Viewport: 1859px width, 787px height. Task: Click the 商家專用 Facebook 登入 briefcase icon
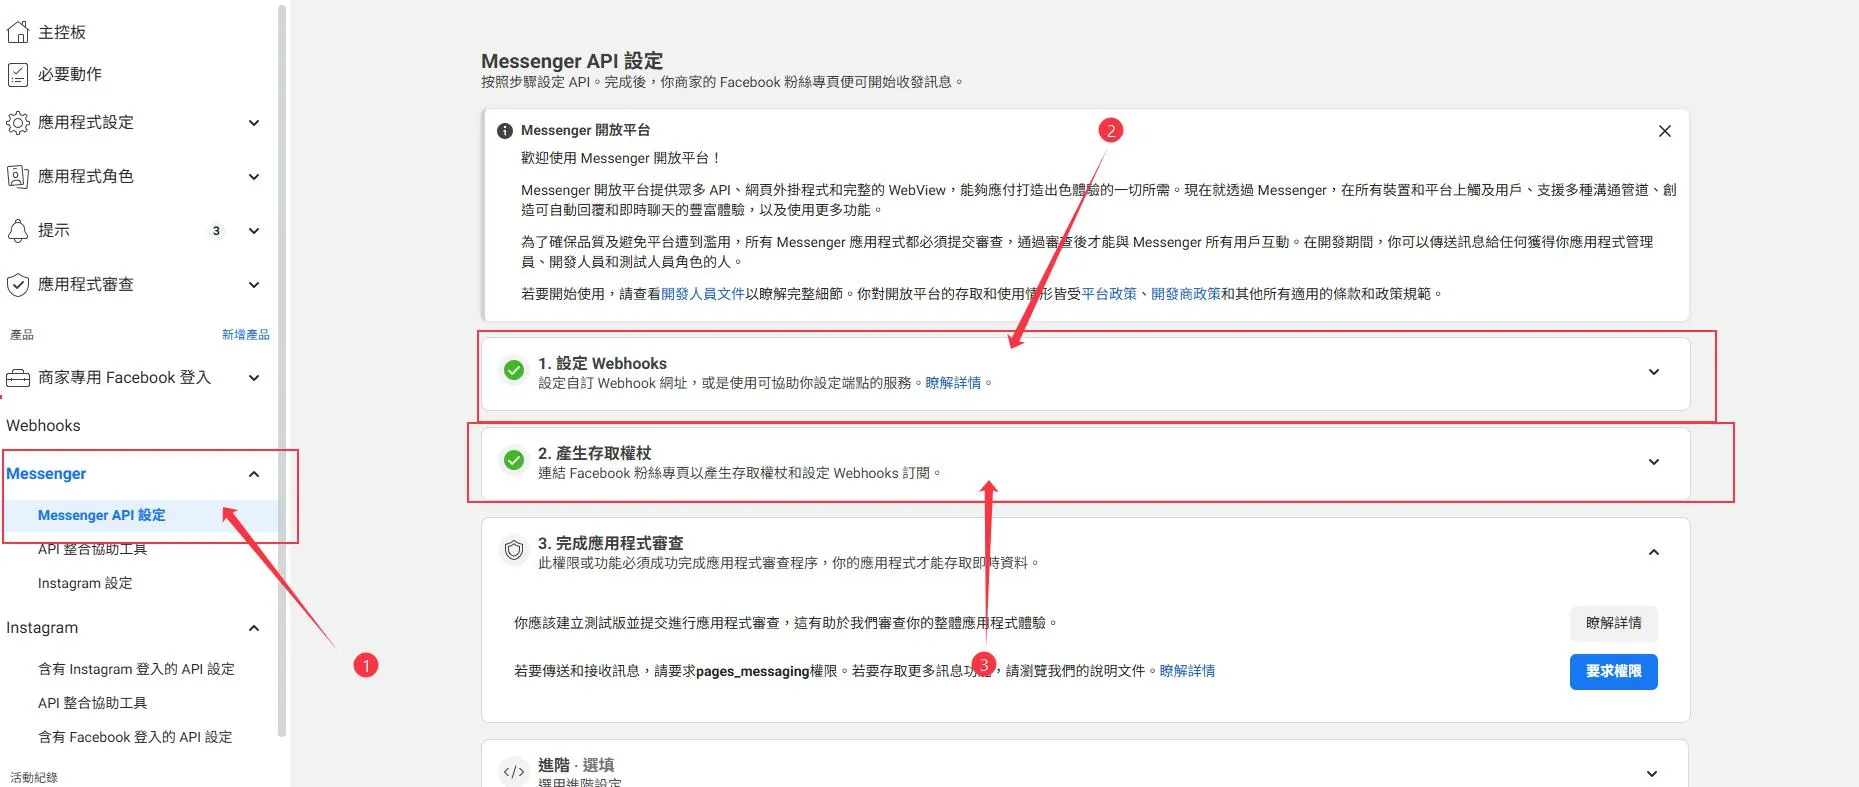coord(17,378)
